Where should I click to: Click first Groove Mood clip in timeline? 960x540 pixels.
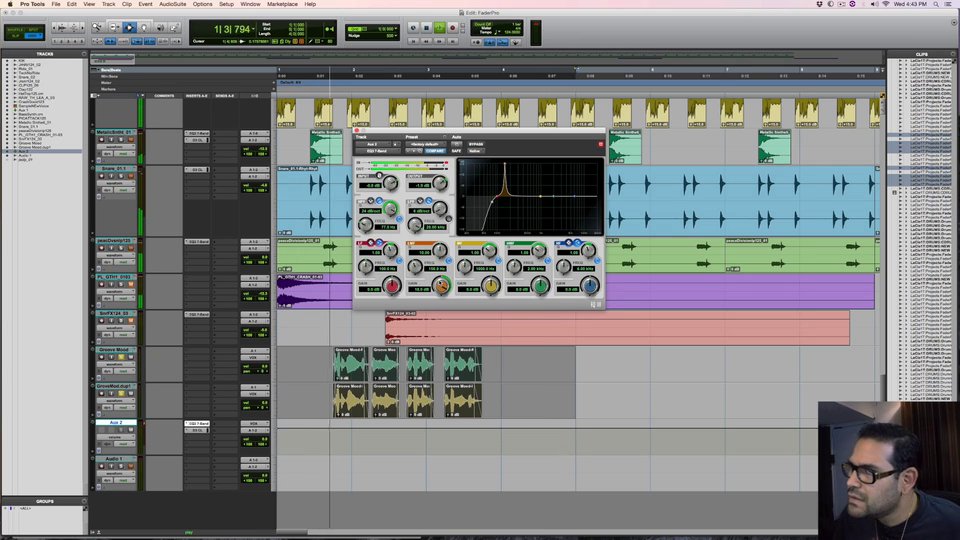click(350, 364)
